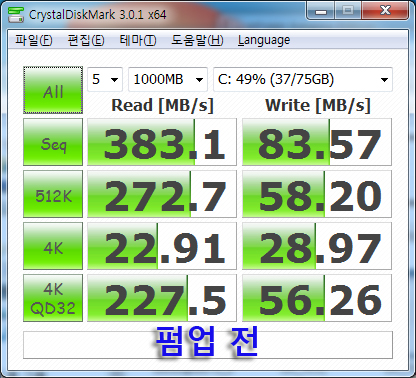Start the Seq benchmark test

[x=53, y=142]
